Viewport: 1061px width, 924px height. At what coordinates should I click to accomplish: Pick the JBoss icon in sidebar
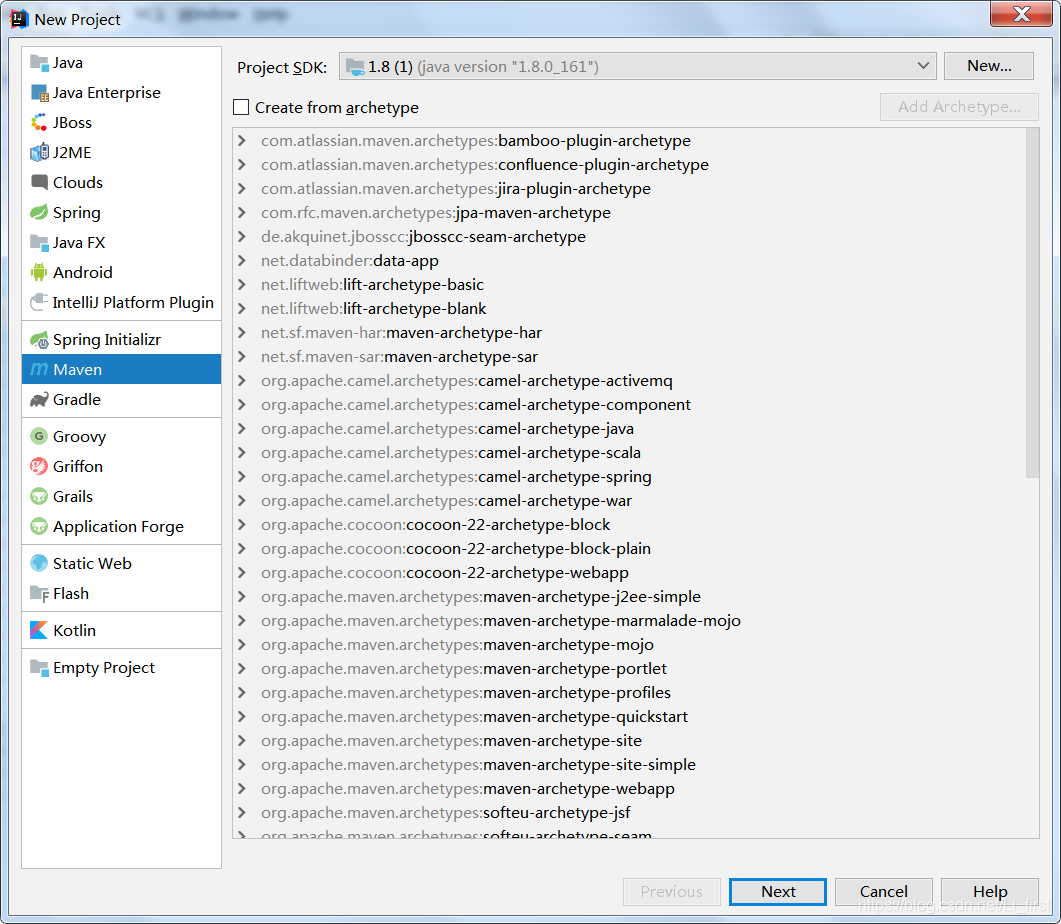(39, 122)
